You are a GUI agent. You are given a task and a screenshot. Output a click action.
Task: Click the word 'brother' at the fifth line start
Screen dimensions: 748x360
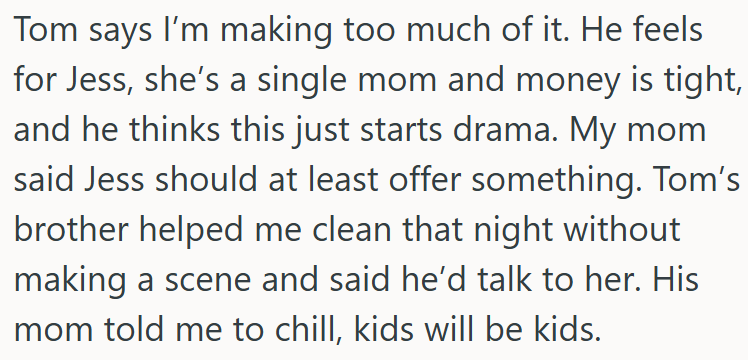[x=72, y=230]
